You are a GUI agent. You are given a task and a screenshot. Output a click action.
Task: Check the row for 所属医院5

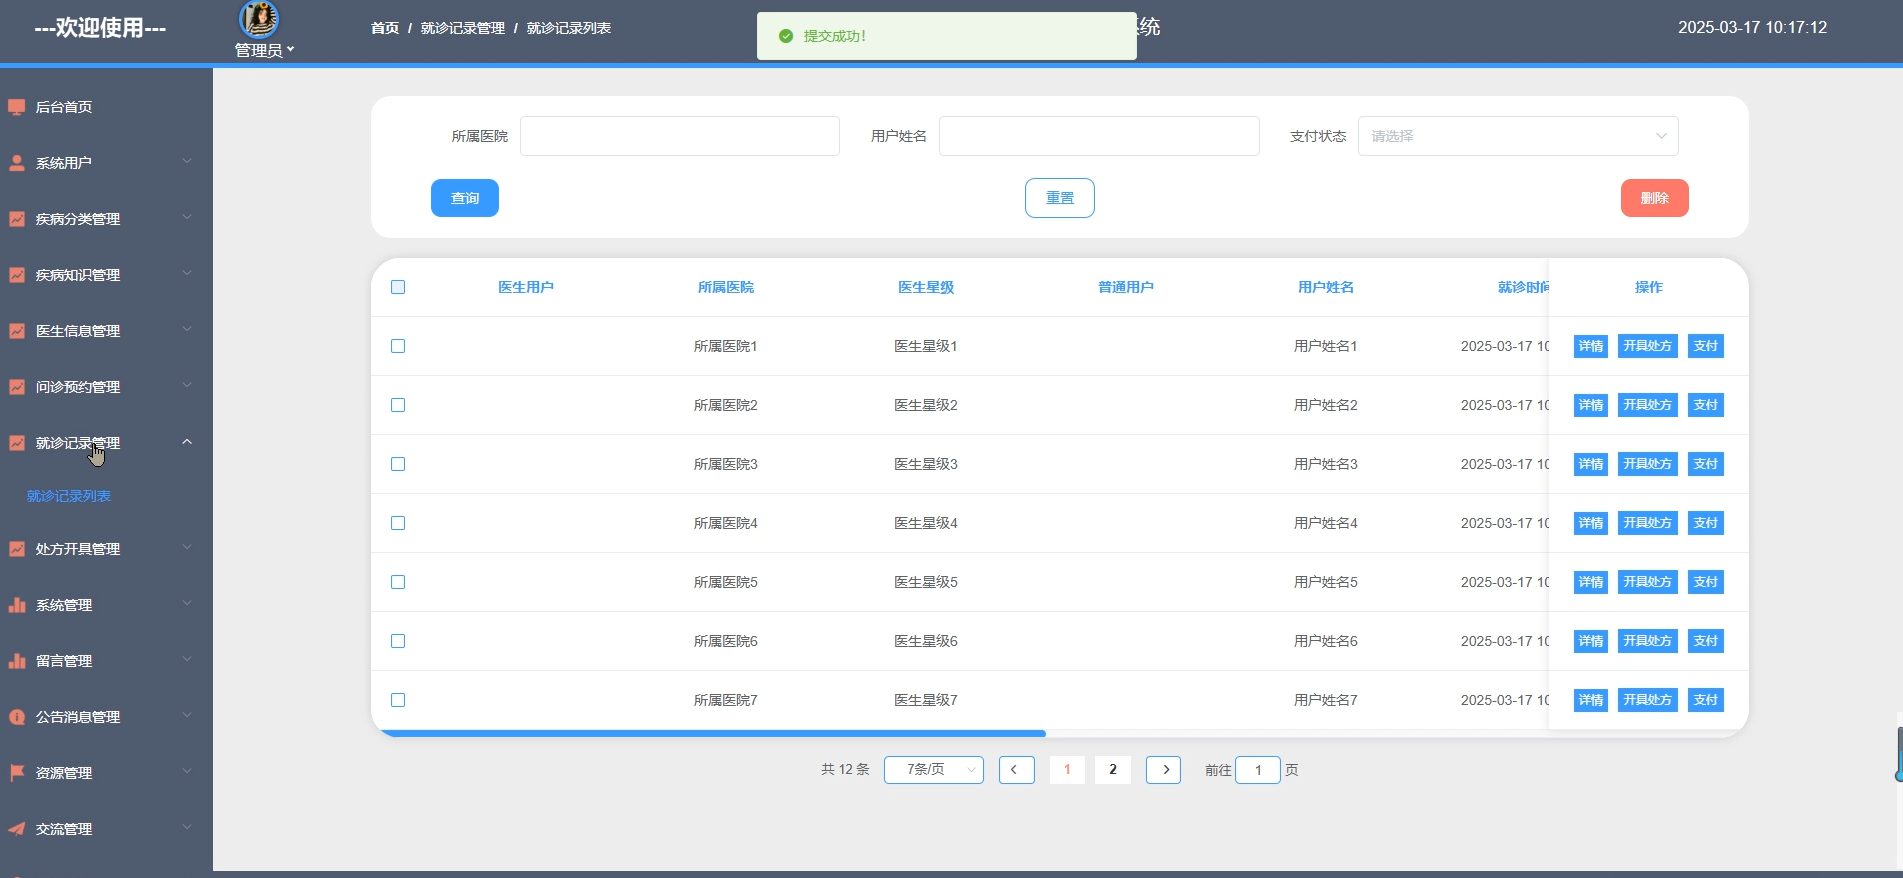[398, 582]
